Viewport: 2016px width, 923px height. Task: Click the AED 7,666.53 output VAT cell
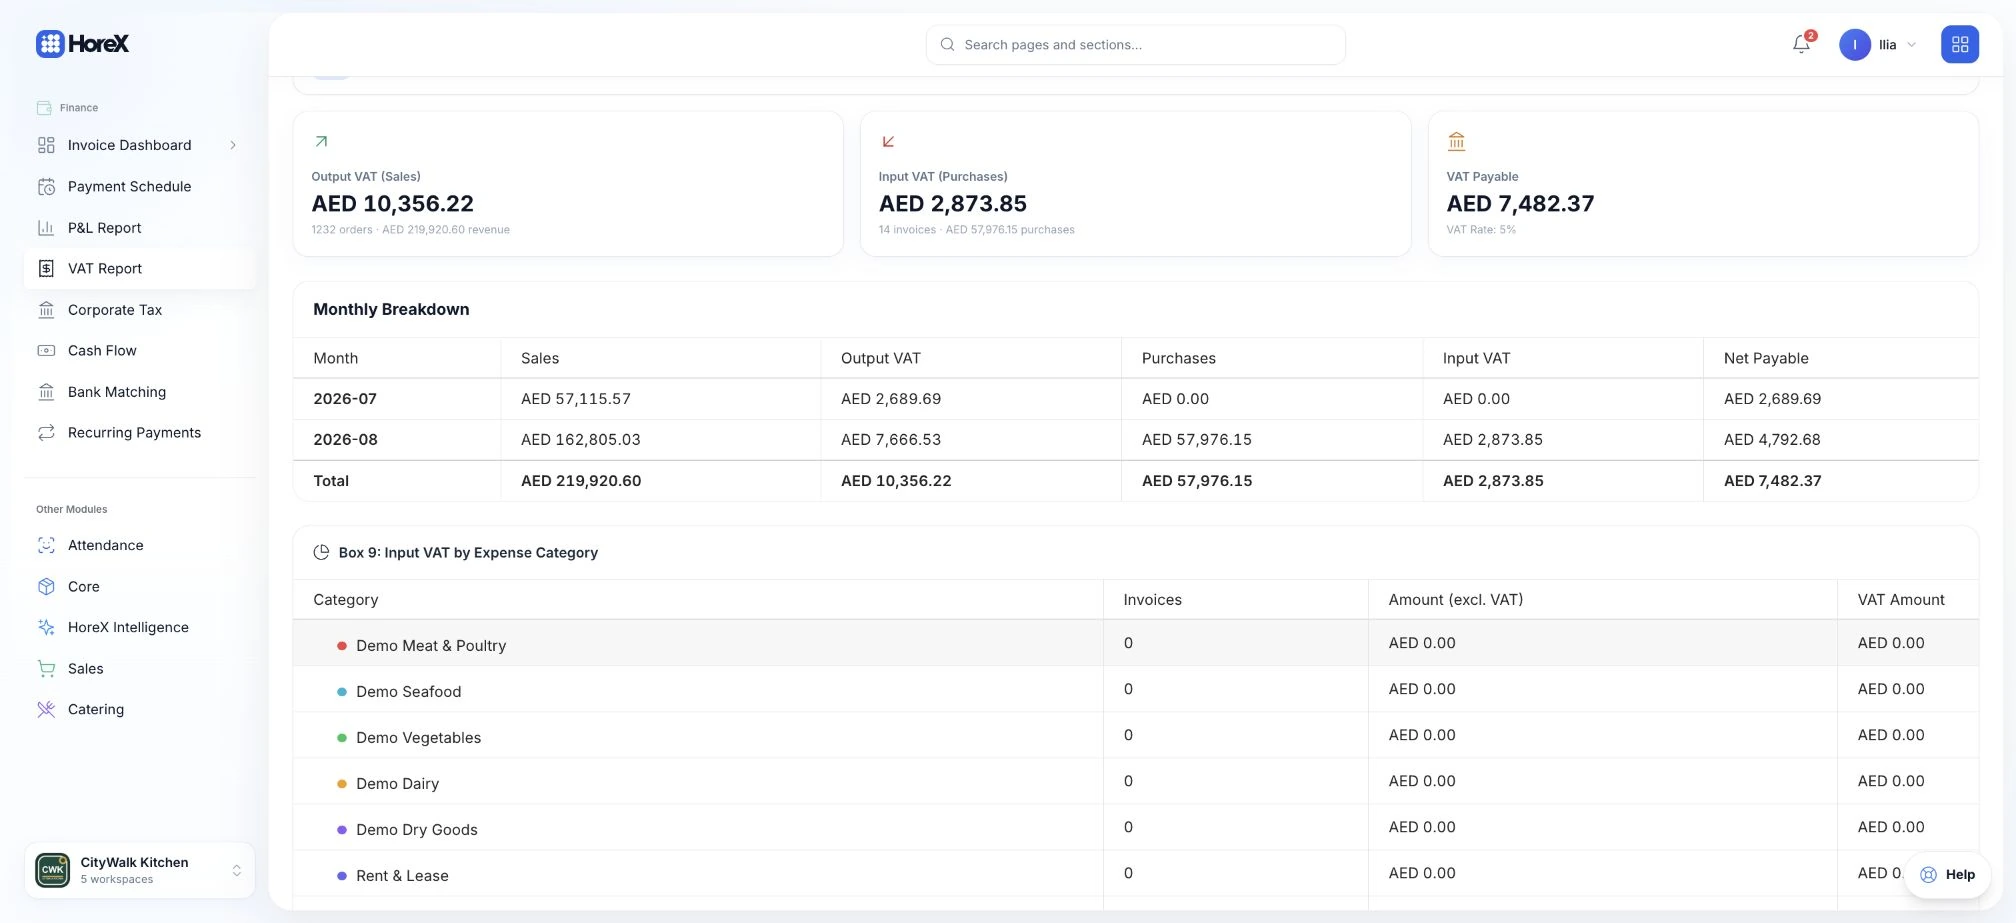pos(891,440)
